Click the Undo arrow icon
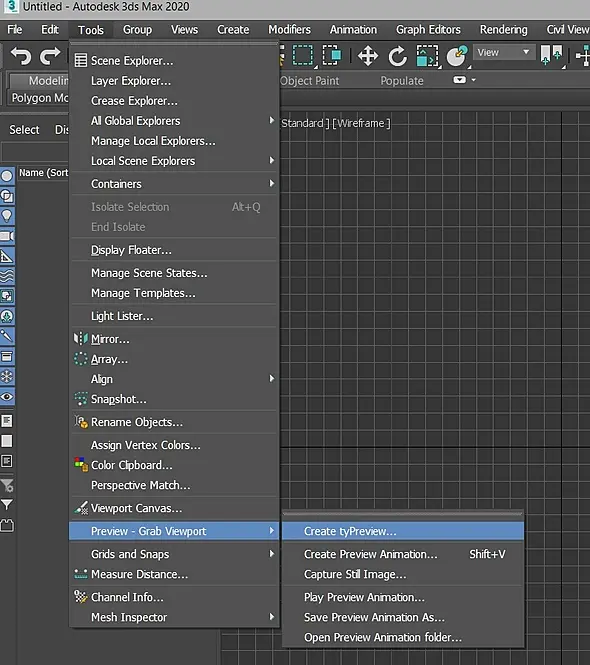Image resolution: width=590 pixels, height=665 pixels. click(x=21, y=56)
